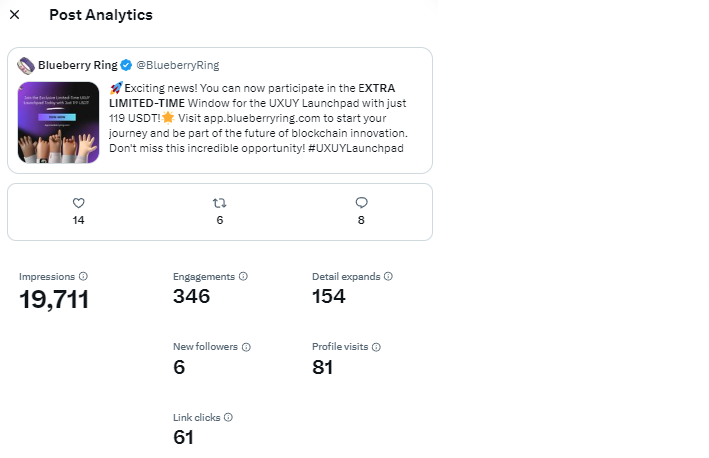Open info icon next to Detail expands
Image resolution: width=709 pixels, height=458 pixels.
388,276
